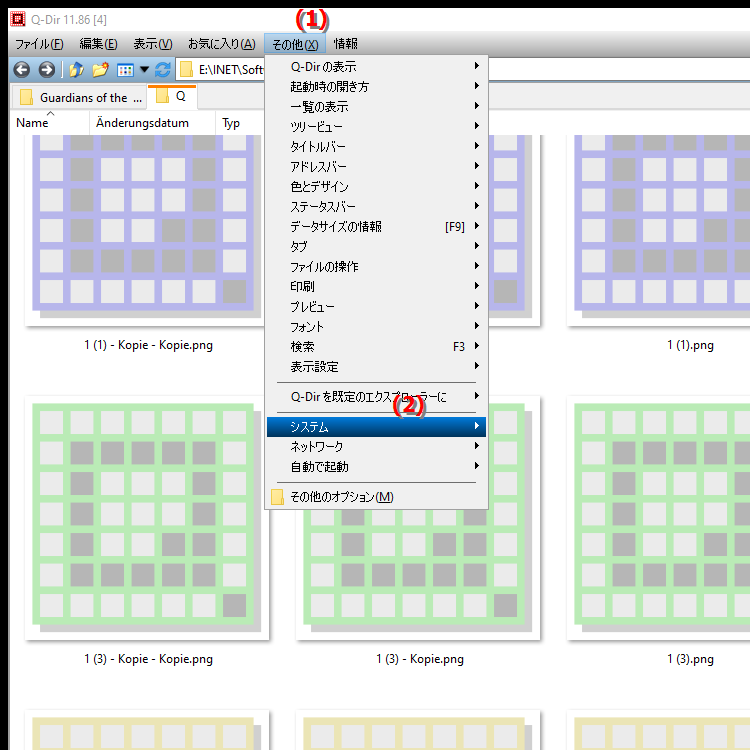The image size is (750, 750).
Task: Open the 検索 F3 menu entry
Action: pos(376,347)
